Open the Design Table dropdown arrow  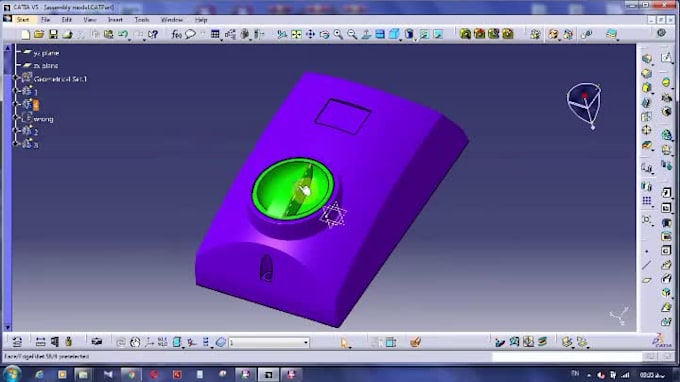tap(222, 39)
